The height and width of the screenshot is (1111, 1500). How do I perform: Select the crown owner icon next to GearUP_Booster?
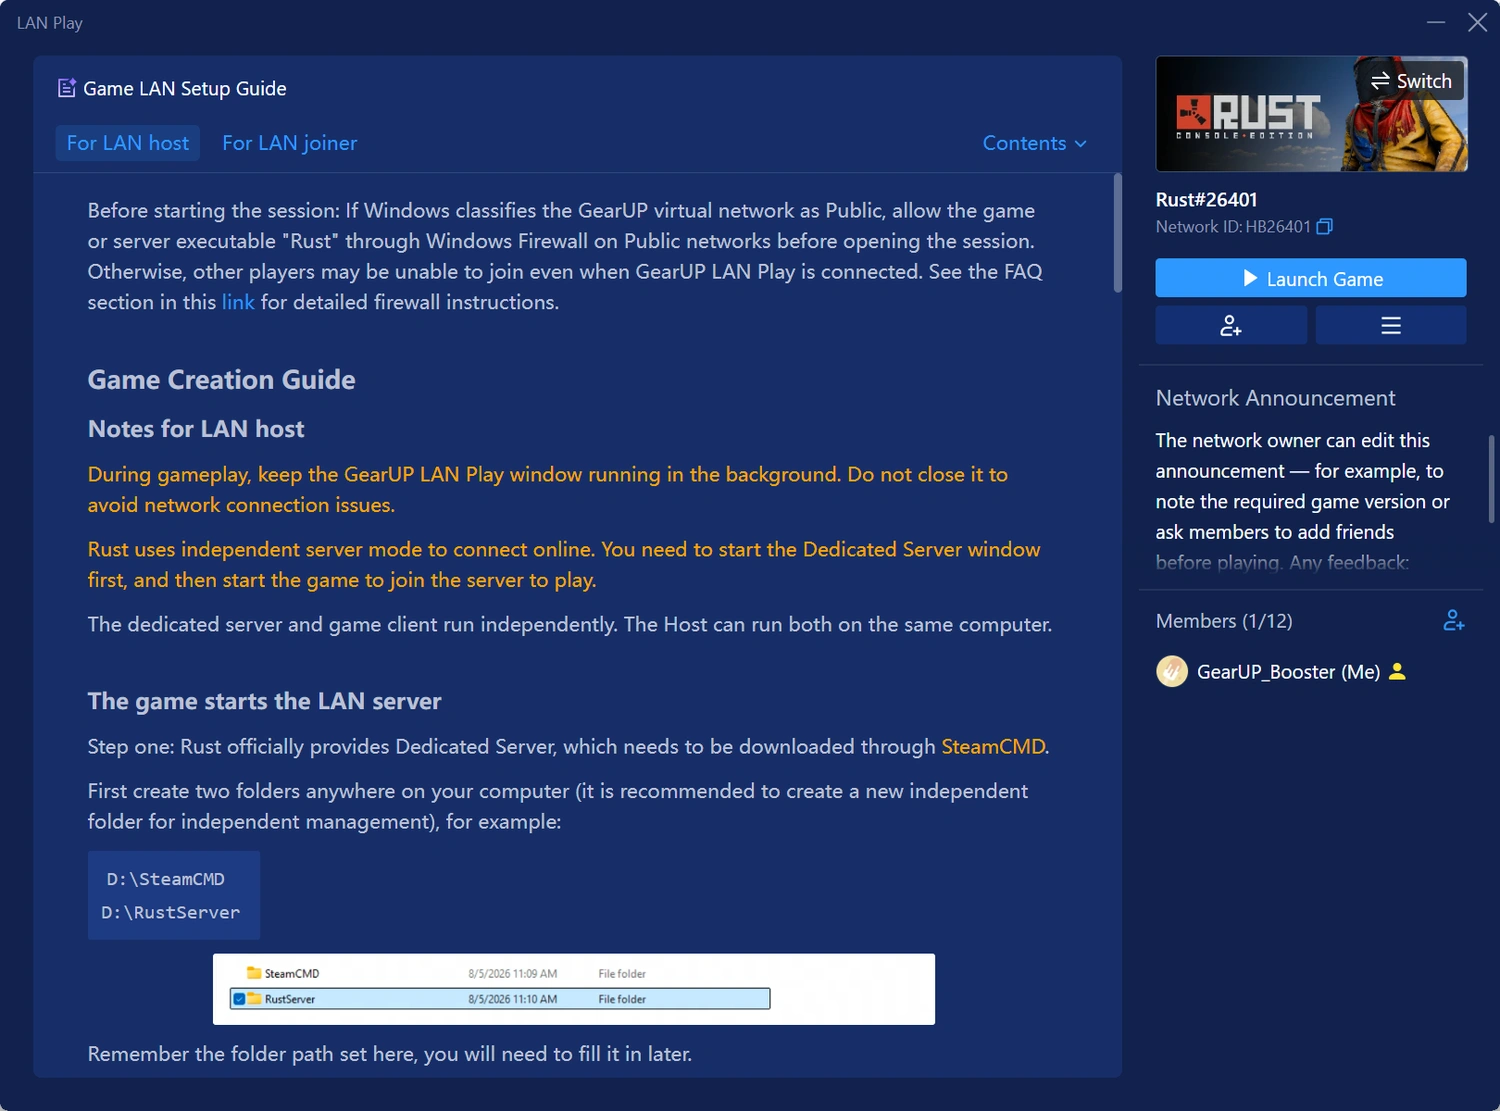[x=1398, y=672]
